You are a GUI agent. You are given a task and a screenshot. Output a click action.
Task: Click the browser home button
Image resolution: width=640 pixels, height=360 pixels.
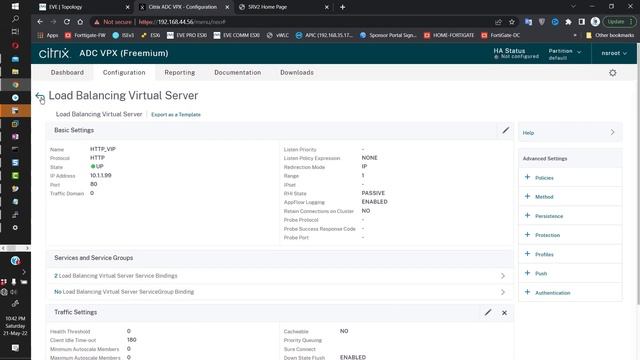pyautogui.click(x=80, y=22)
